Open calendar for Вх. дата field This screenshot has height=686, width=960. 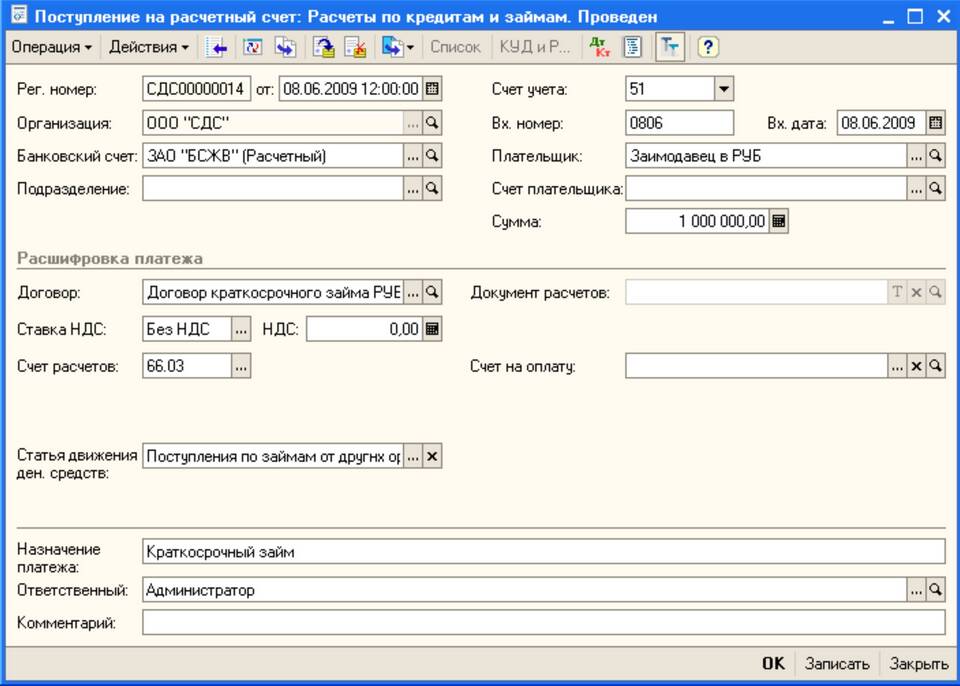[935, 123]
